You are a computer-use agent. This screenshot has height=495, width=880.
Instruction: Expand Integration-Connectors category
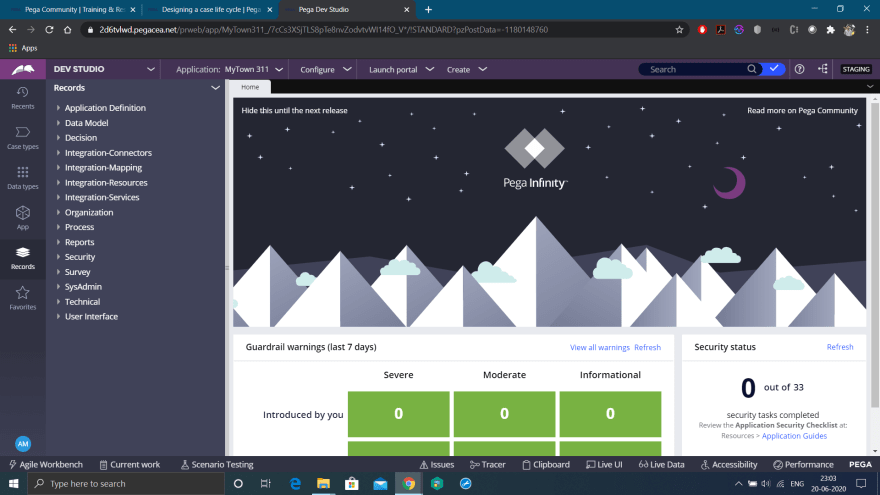(58, 153)
